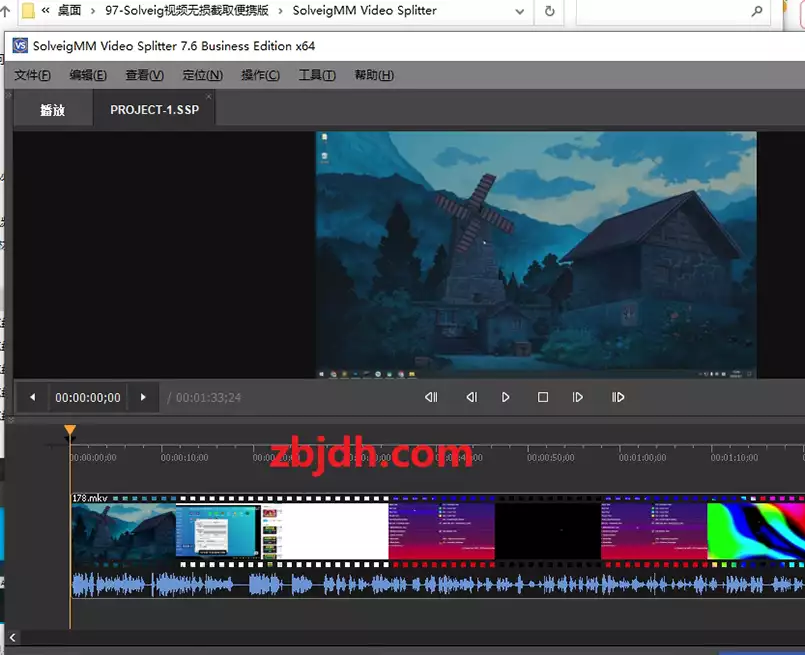Click the blue audio waveform track
The height and width of the screenshot is (655, 805).
click(x=437, y=584)
